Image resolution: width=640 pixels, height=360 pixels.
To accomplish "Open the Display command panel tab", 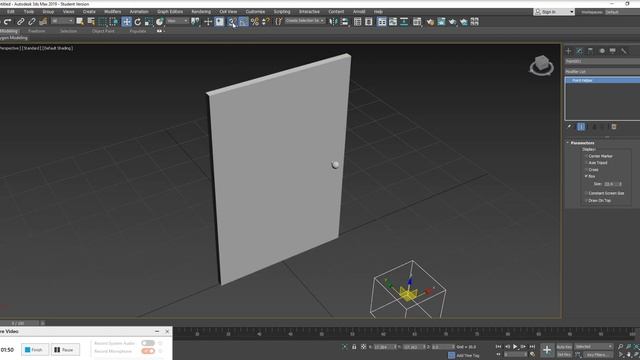I will [613, 51].
